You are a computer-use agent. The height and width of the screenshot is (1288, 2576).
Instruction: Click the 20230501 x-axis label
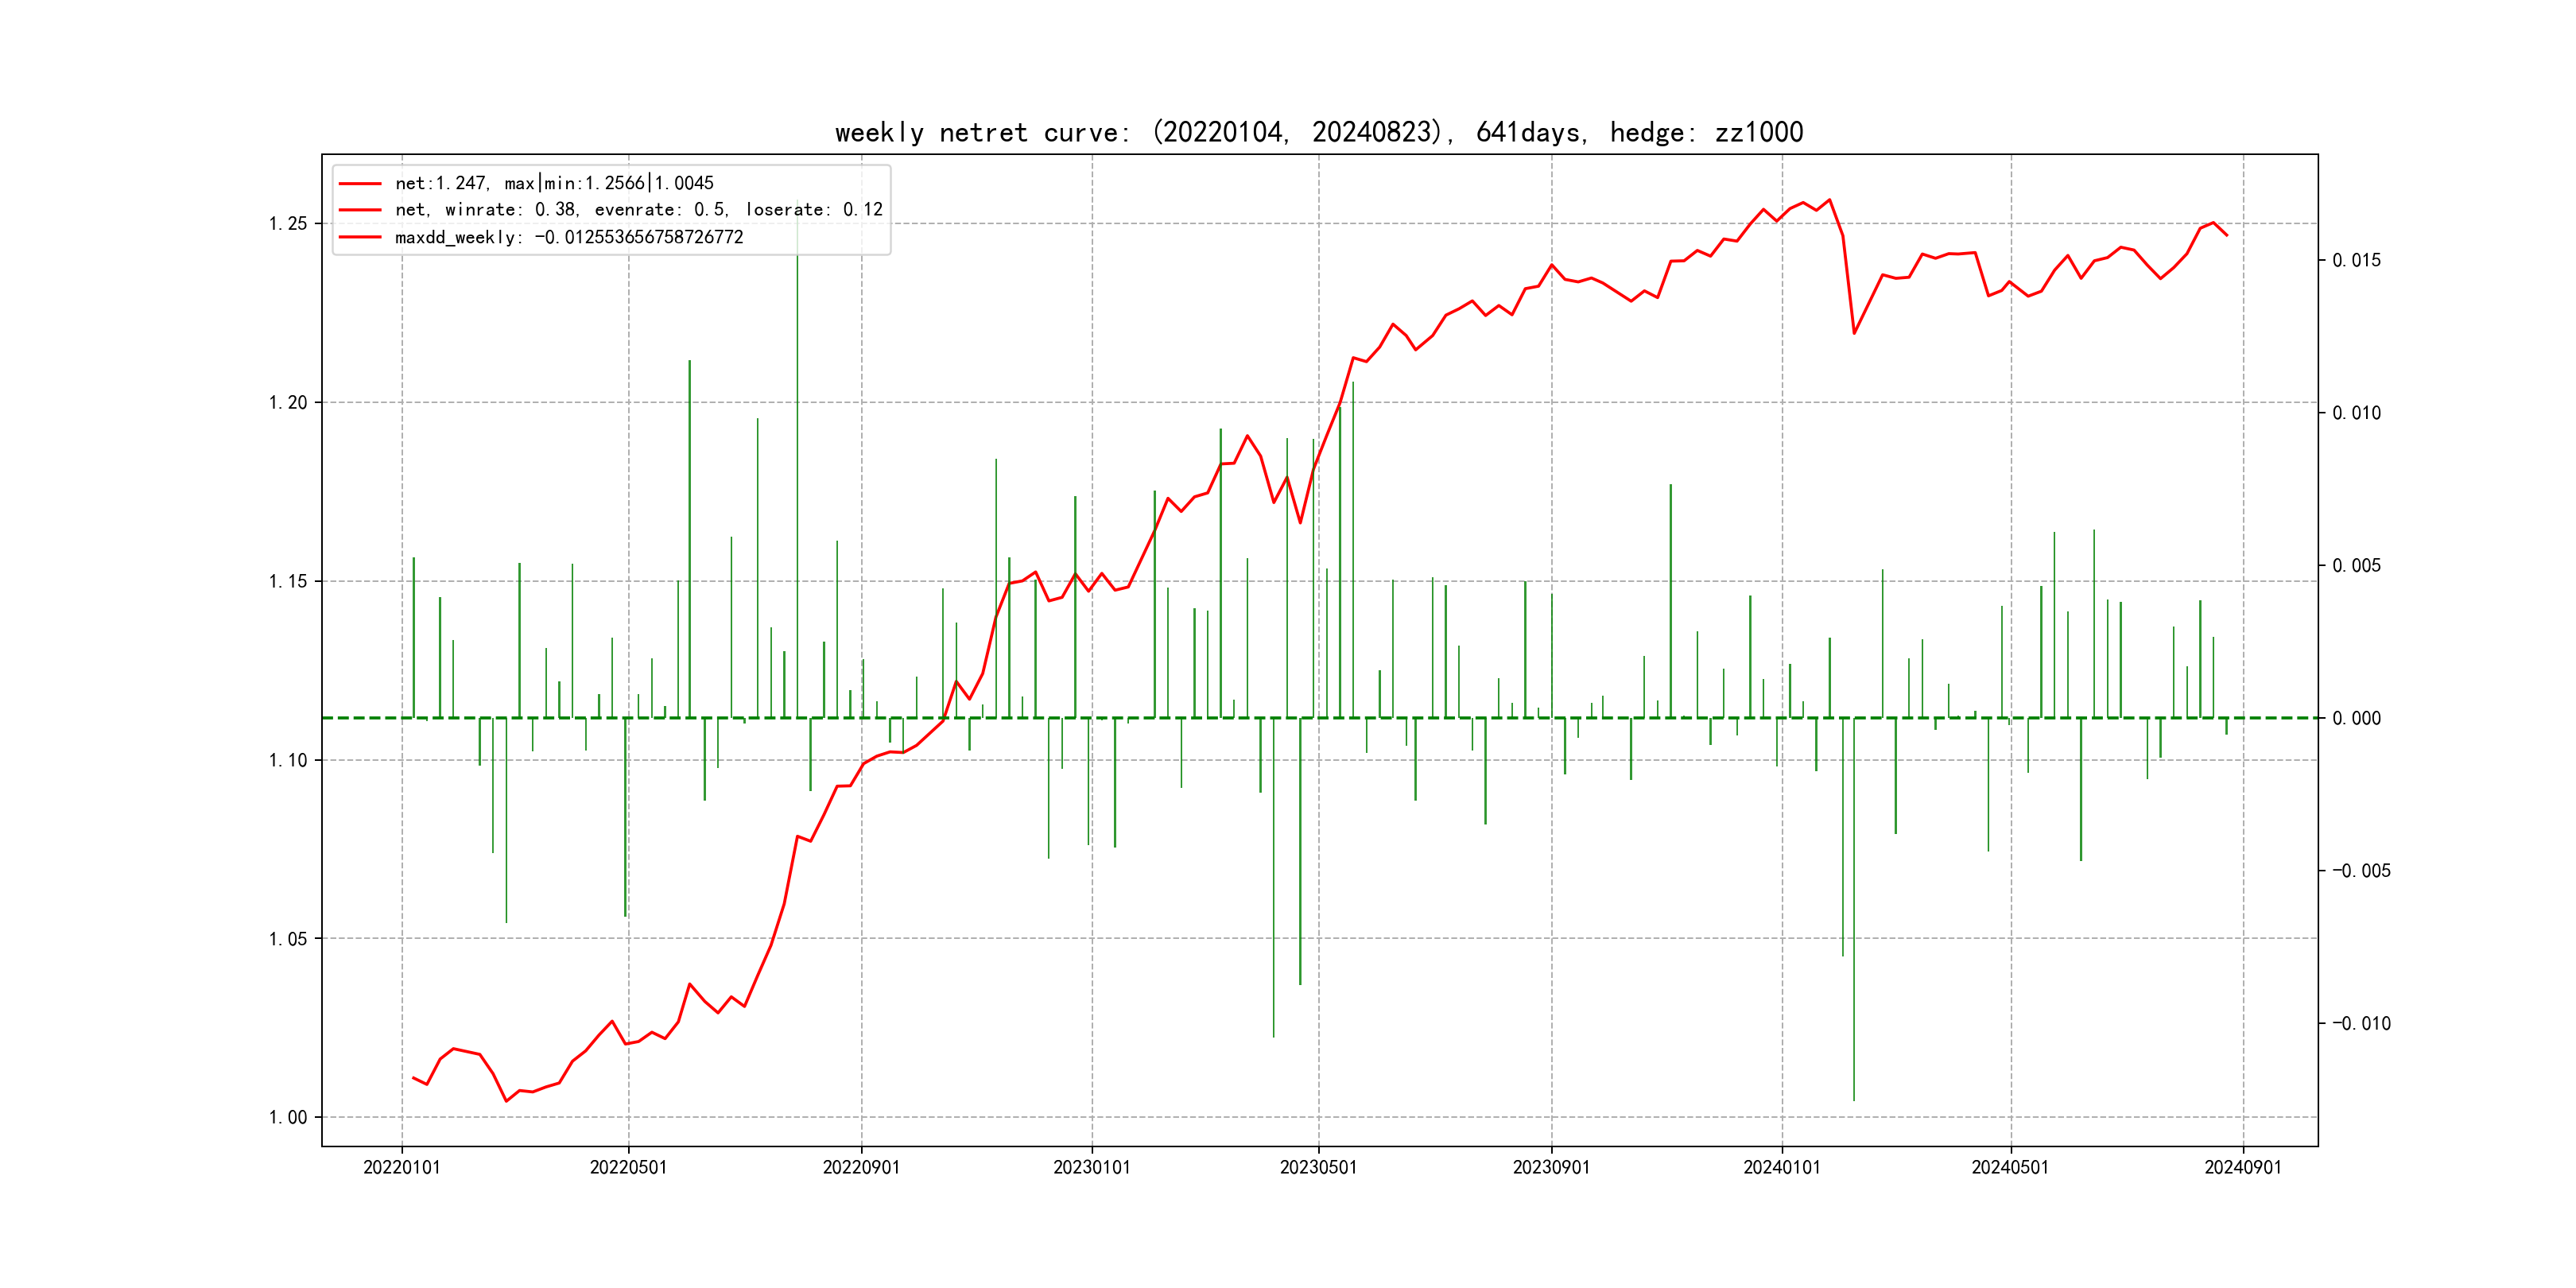click(x=1318, y=1168)
